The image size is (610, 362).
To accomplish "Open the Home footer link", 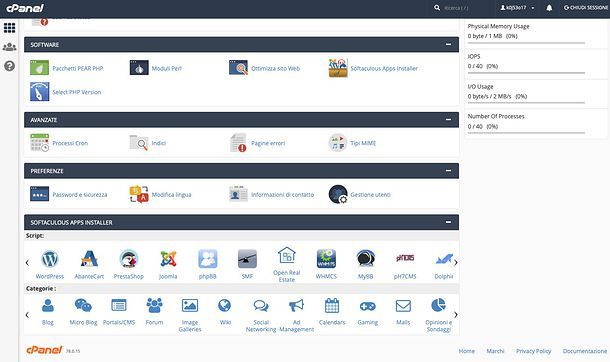I will click(466, 351).
